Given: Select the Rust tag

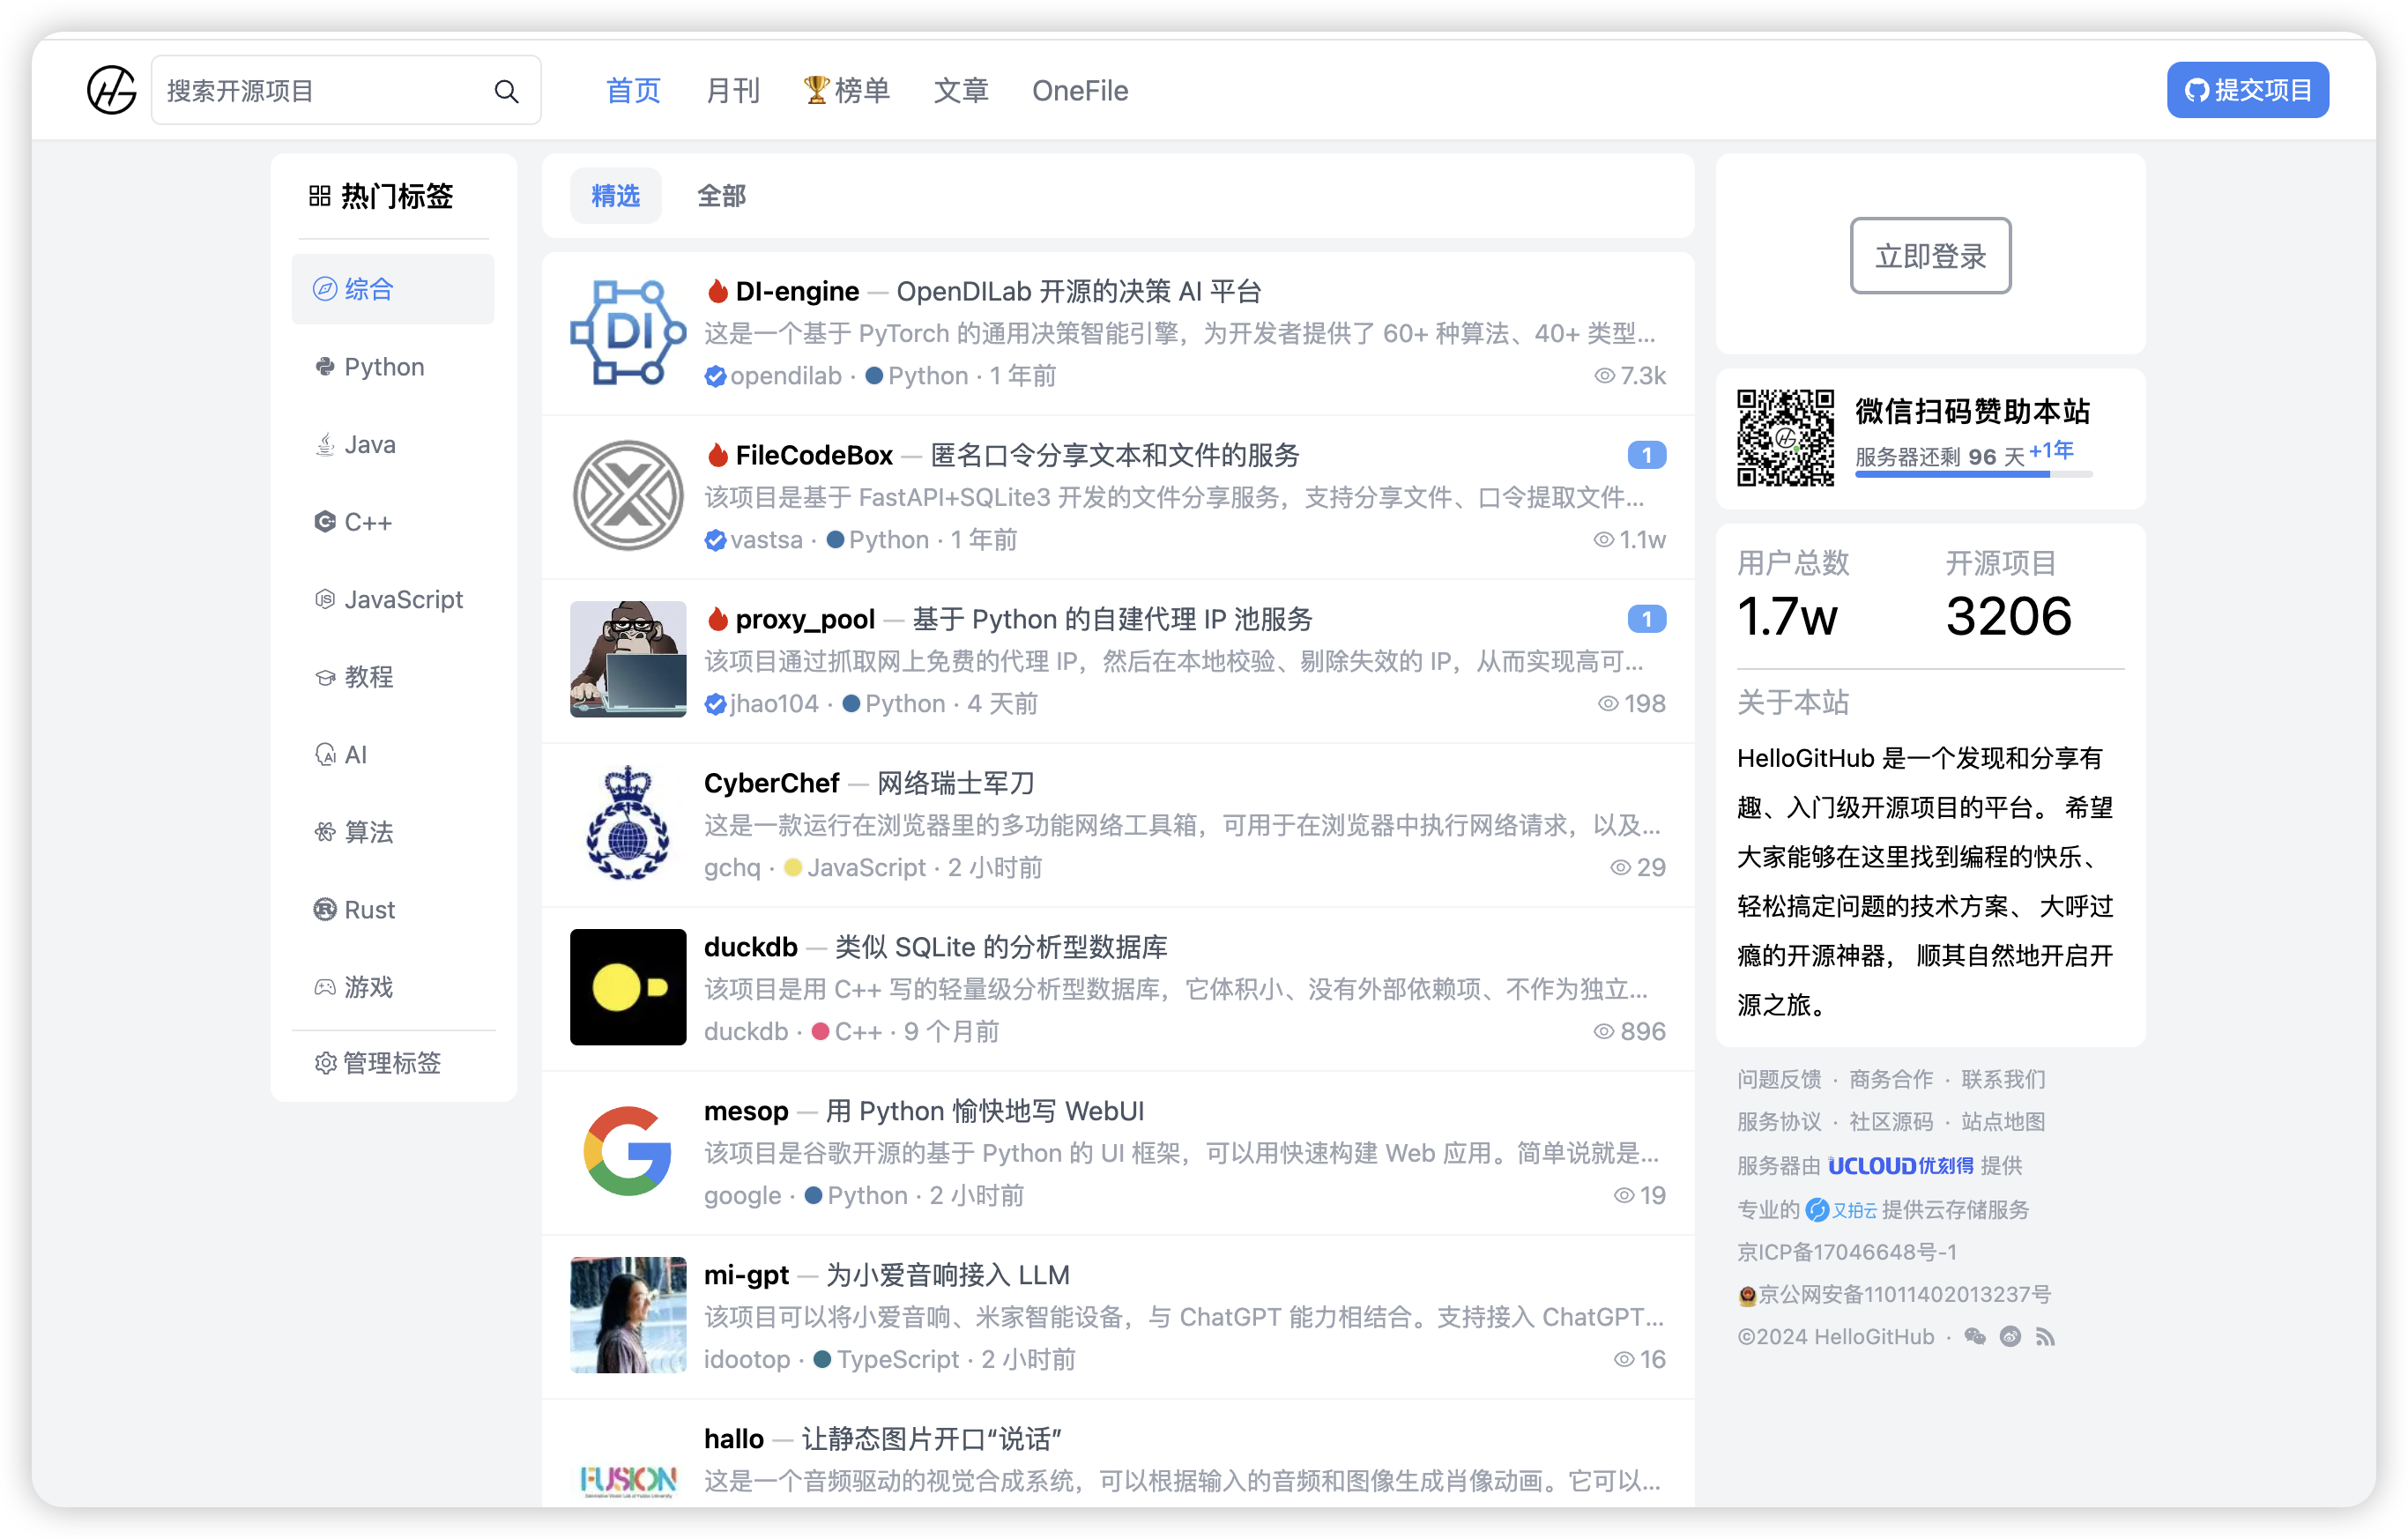Looking at the screenshot, I should pos(393,910).
